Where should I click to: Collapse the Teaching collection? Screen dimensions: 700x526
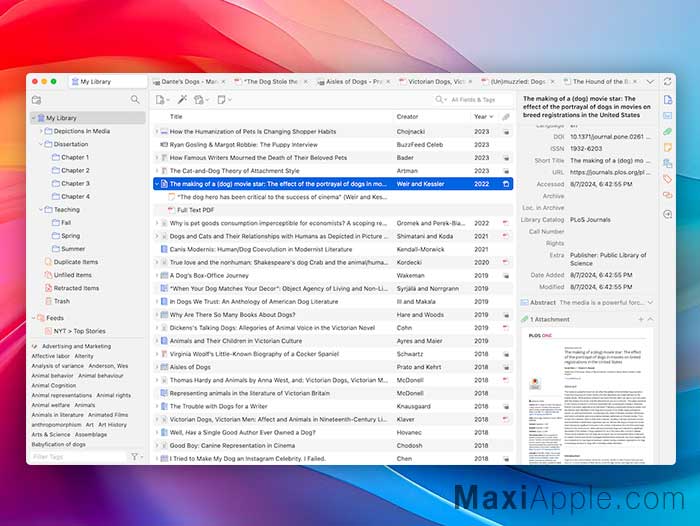[x=41, y=209]
